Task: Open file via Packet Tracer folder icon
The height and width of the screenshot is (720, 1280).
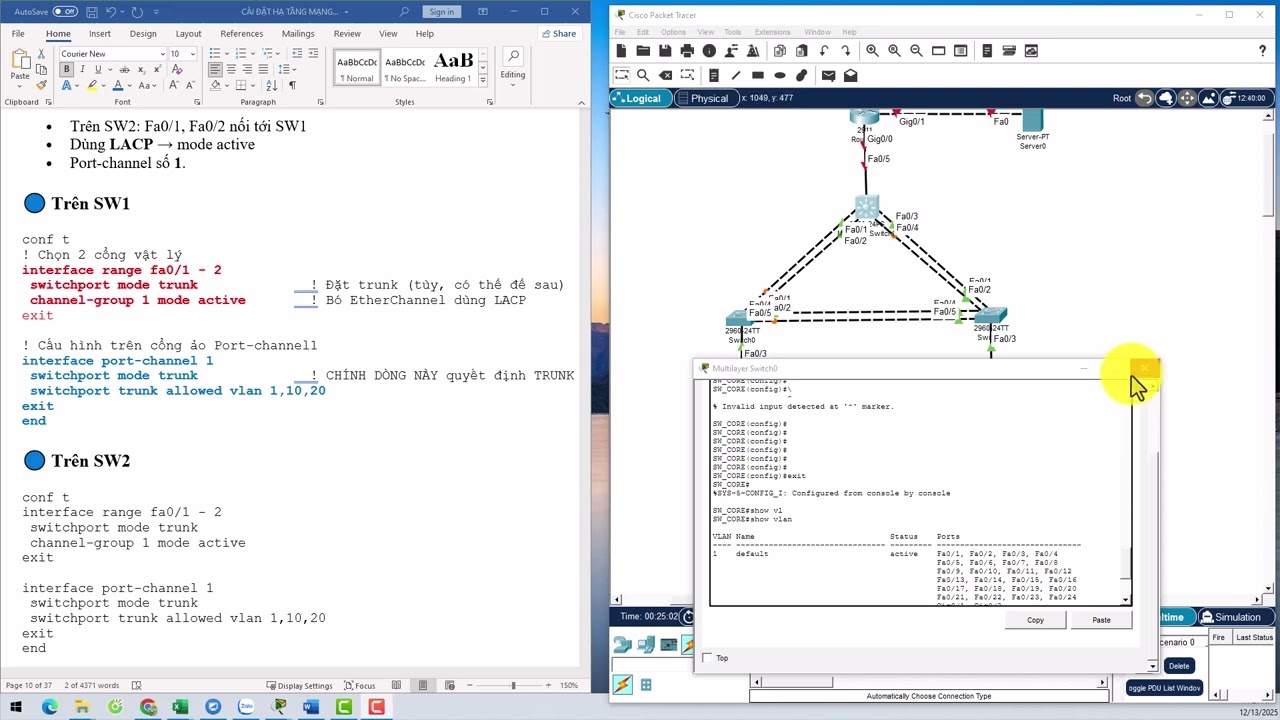Action: click(643, 51)
